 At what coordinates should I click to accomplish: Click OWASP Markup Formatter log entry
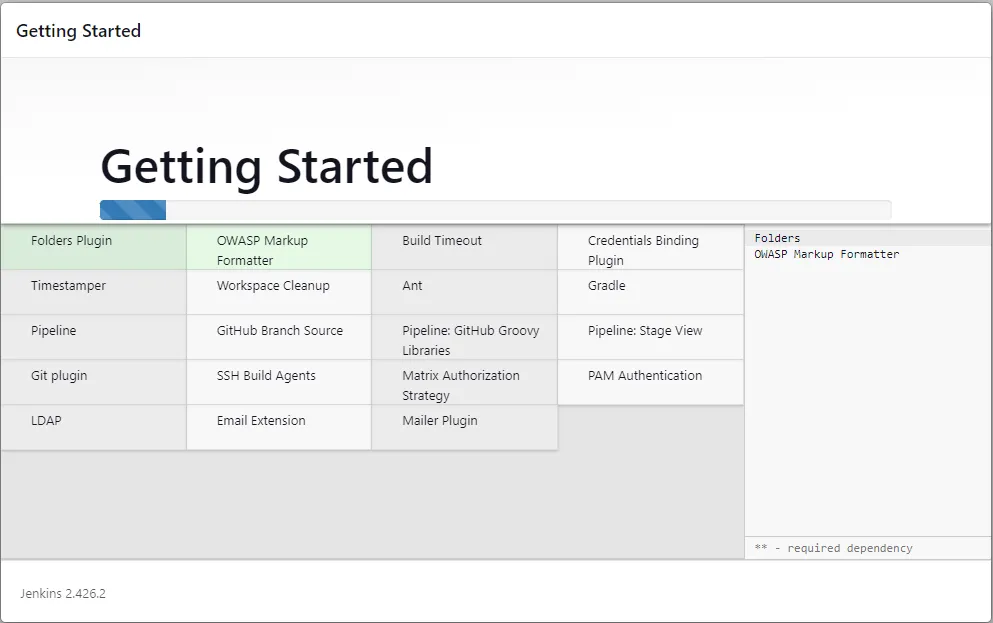[x=826, y=254]
